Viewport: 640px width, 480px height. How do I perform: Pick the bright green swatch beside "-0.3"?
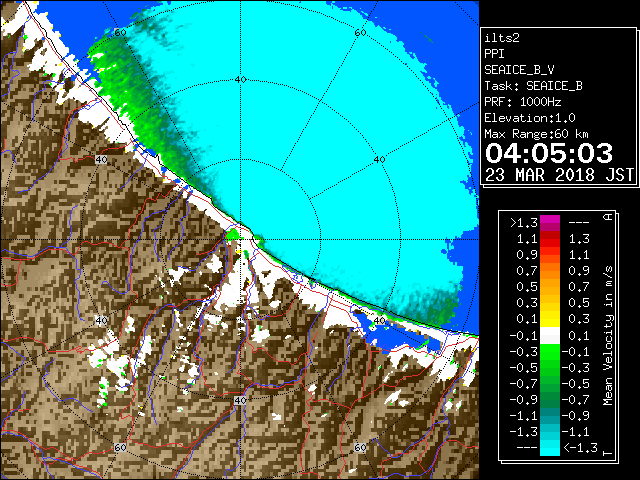point(550,351)
